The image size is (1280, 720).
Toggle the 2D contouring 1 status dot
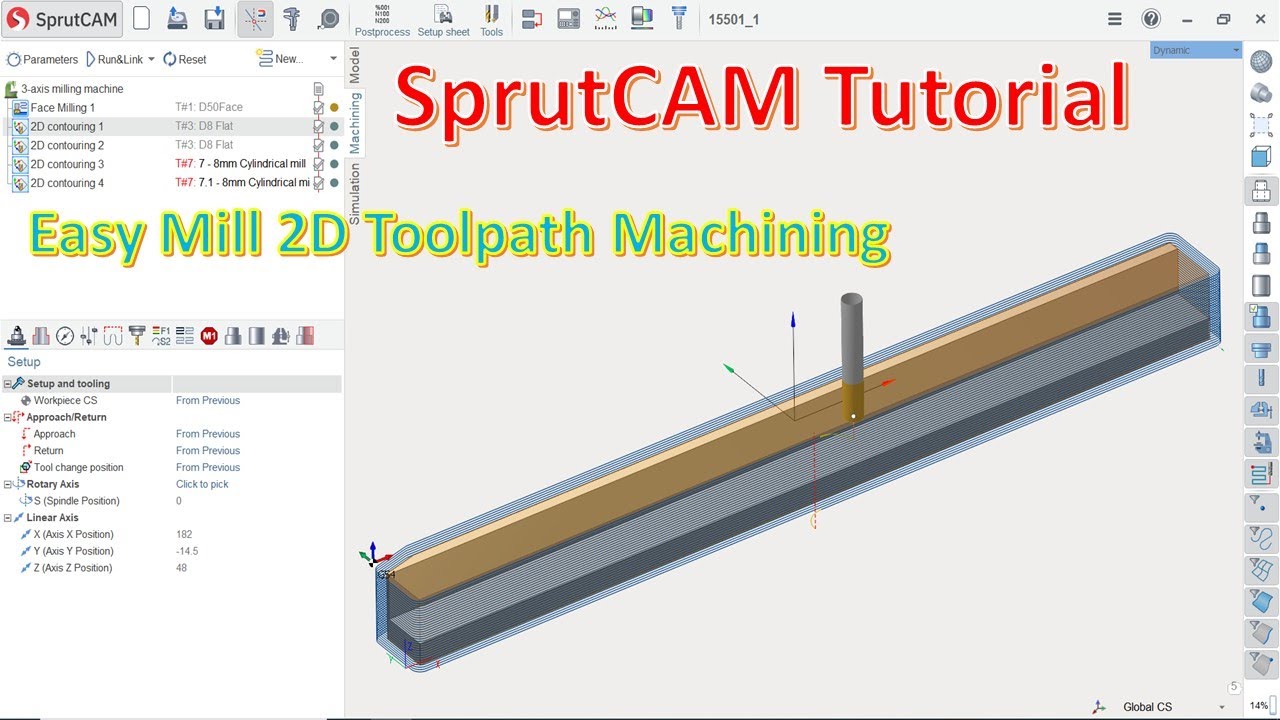334,126
